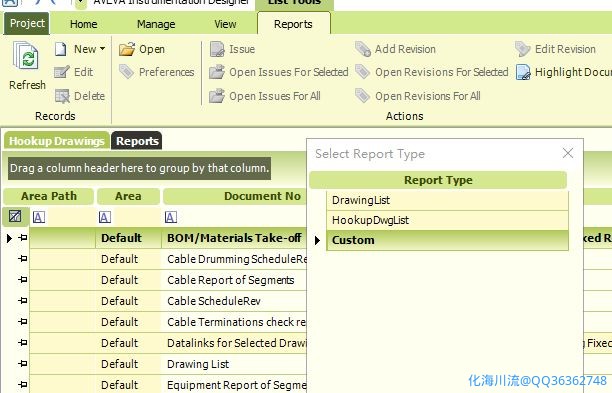The width and height of the screenshot is (612, 393).
Task: Sort by Document No column header
Action: point(235,196)
